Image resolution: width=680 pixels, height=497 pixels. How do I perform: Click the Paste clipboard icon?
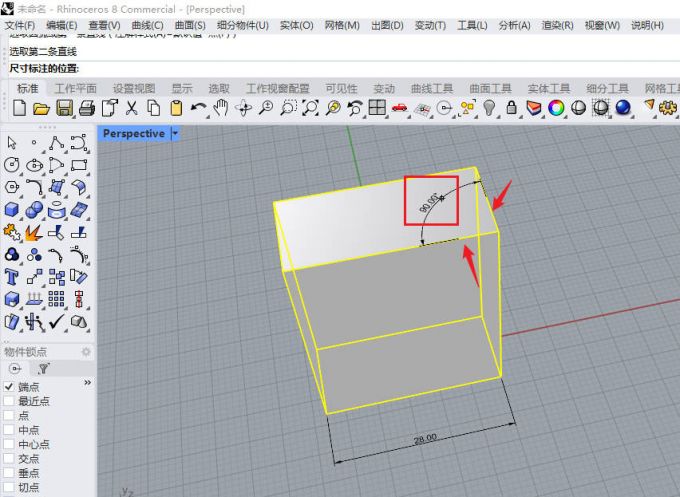point(176,108)
